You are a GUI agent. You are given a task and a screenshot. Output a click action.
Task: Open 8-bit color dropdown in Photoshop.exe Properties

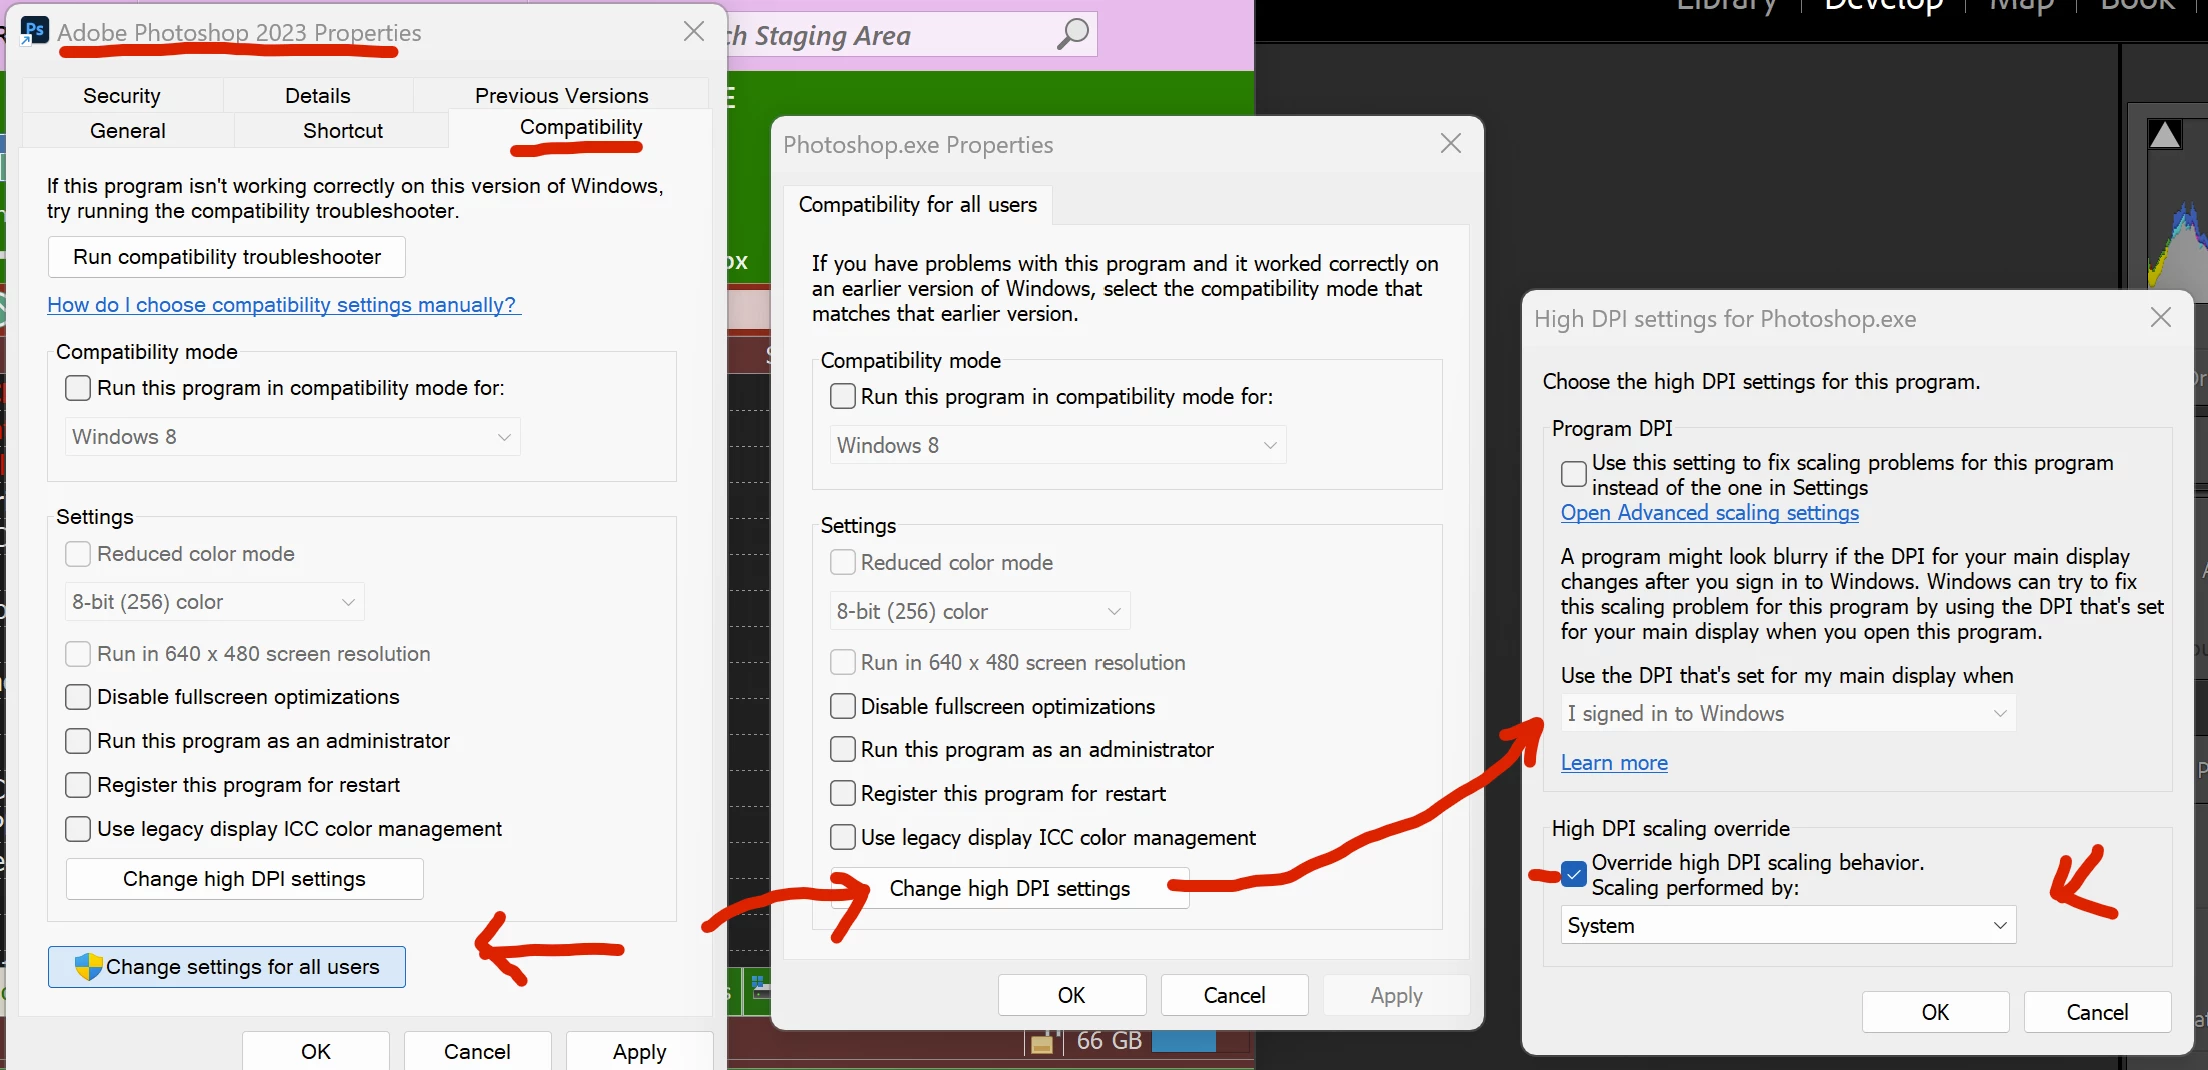(980, 611)
